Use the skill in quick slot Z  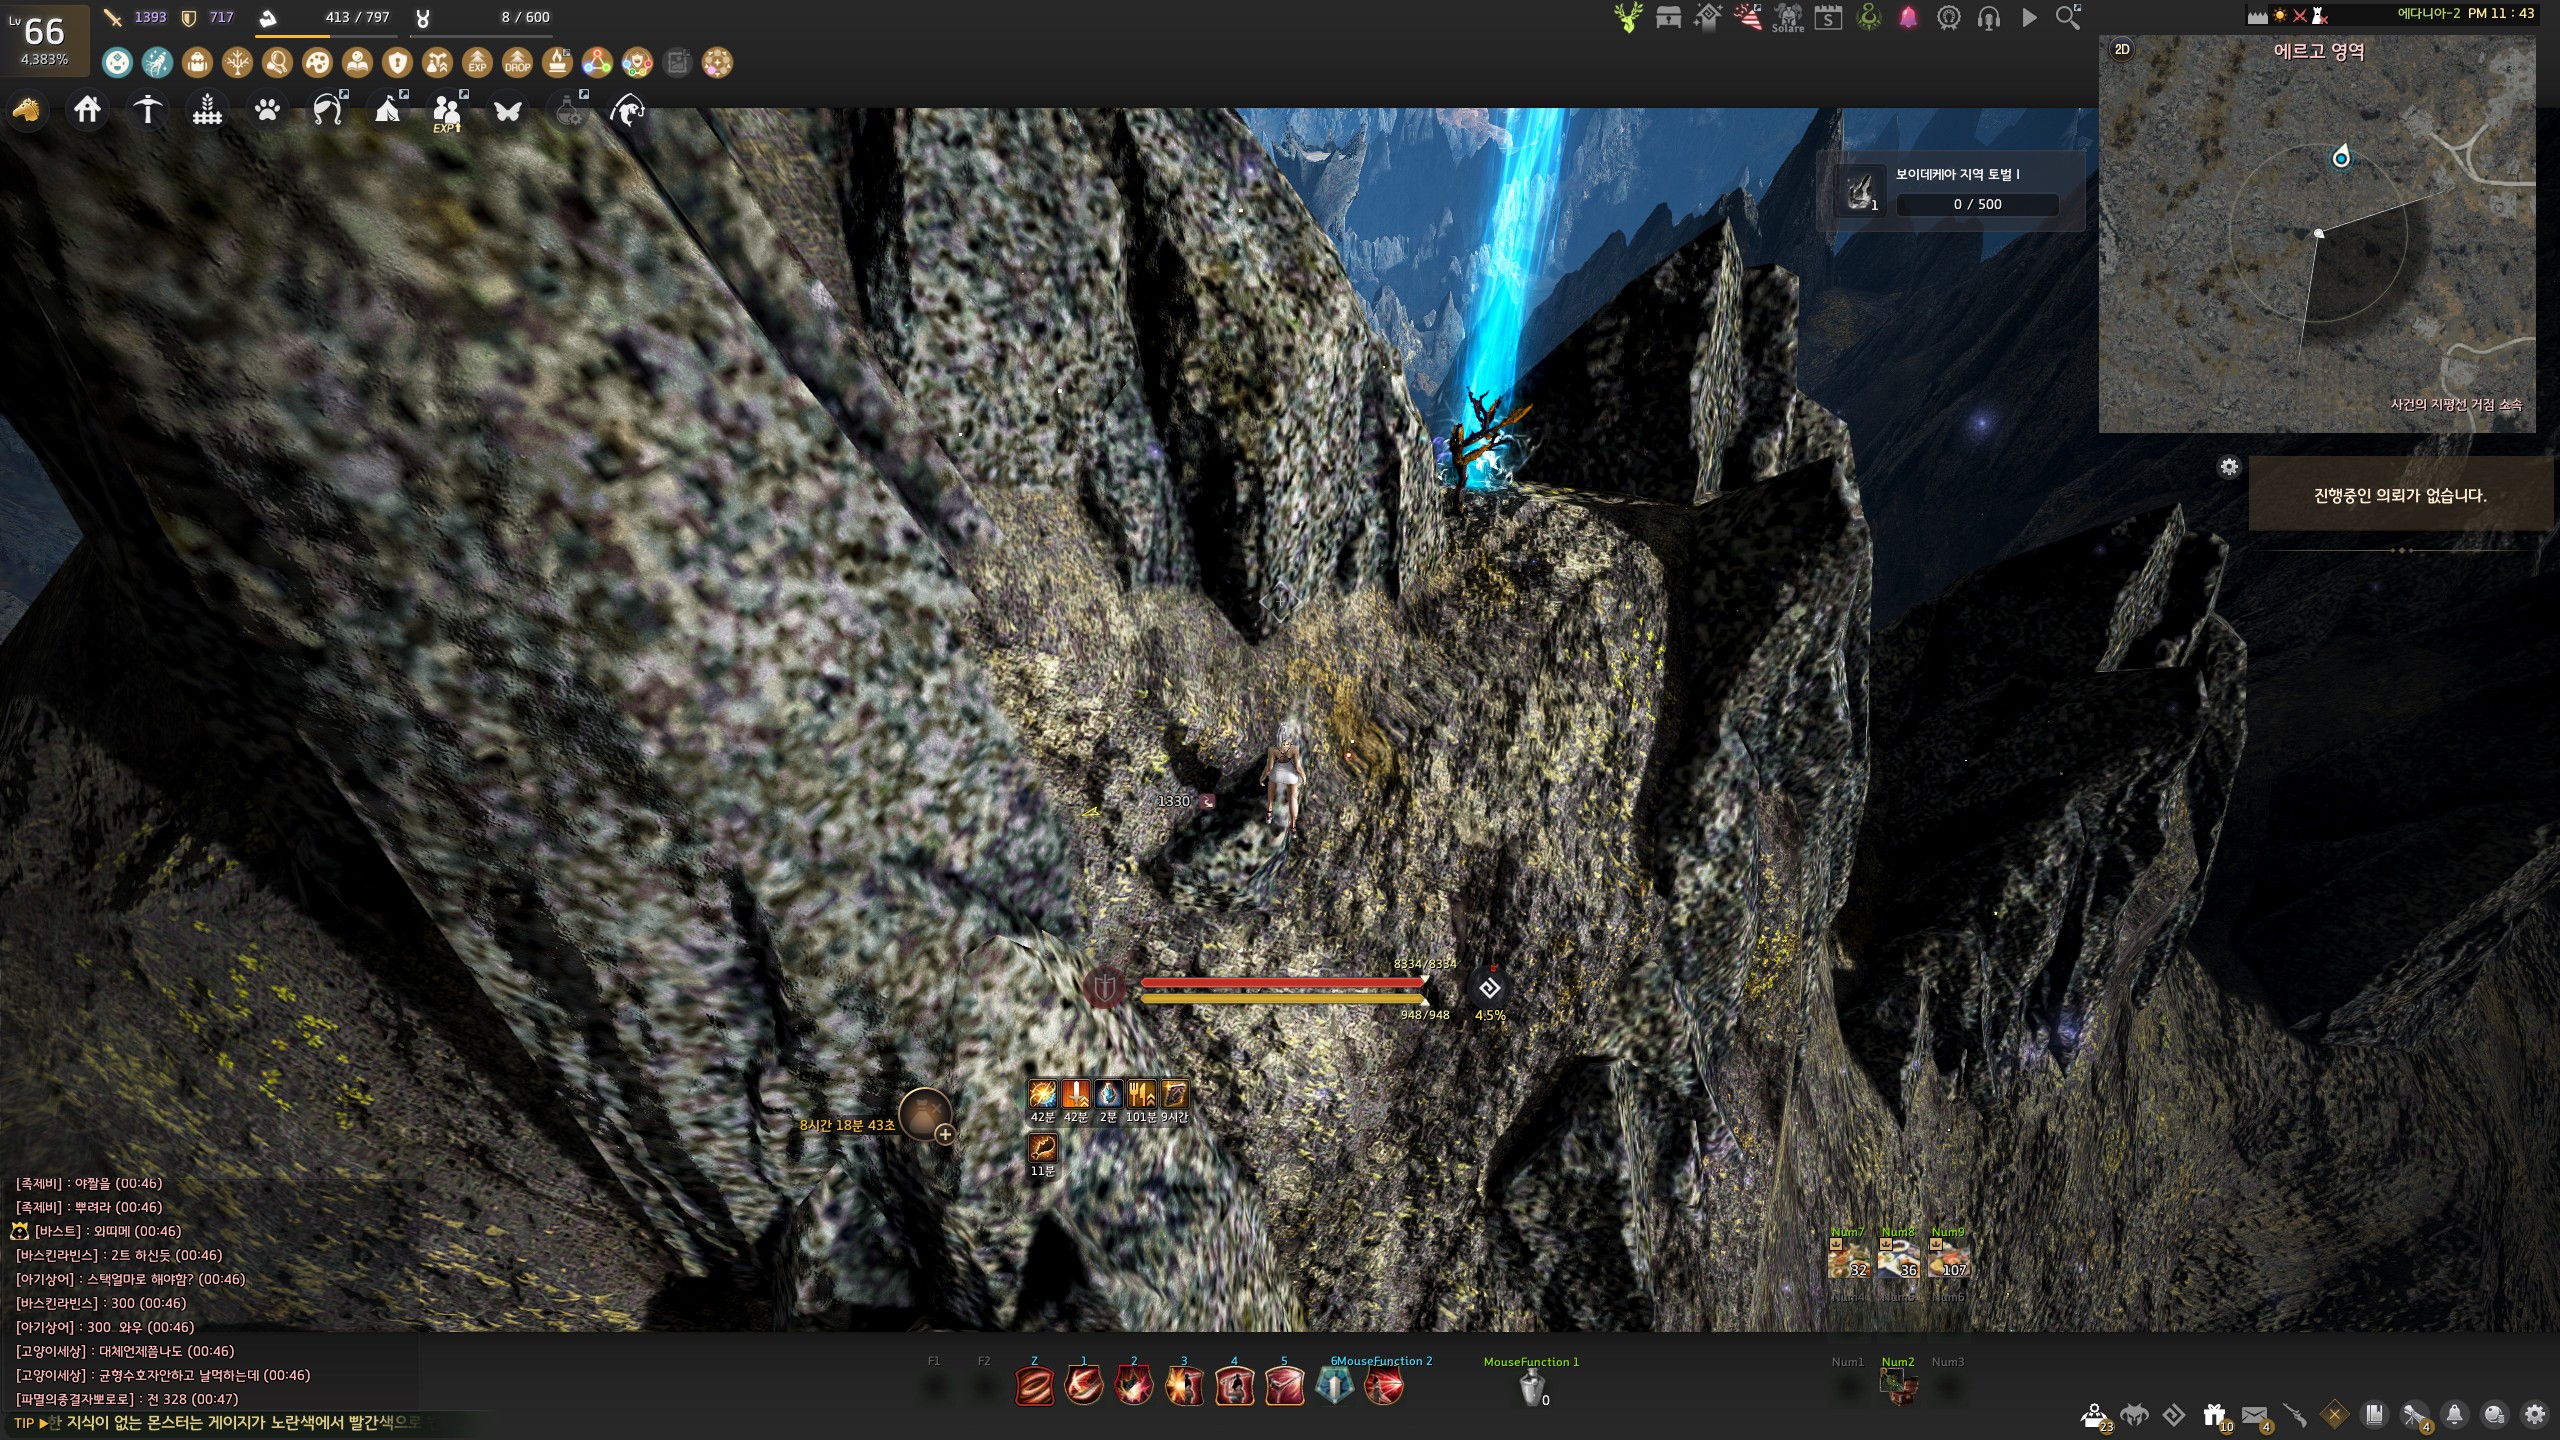tap(1034, 1386)
